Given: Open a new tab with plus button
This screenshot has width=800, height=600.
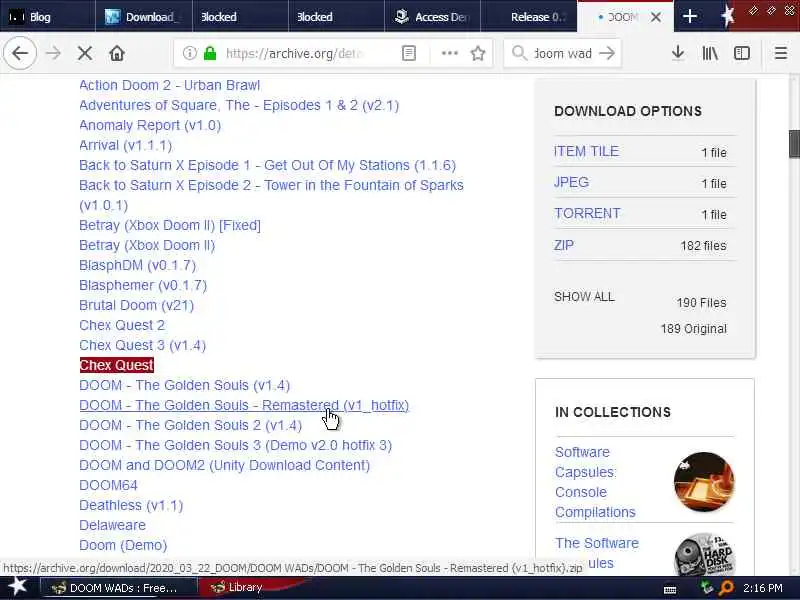Looking at the screenshot, I should (x=690, y=16).
